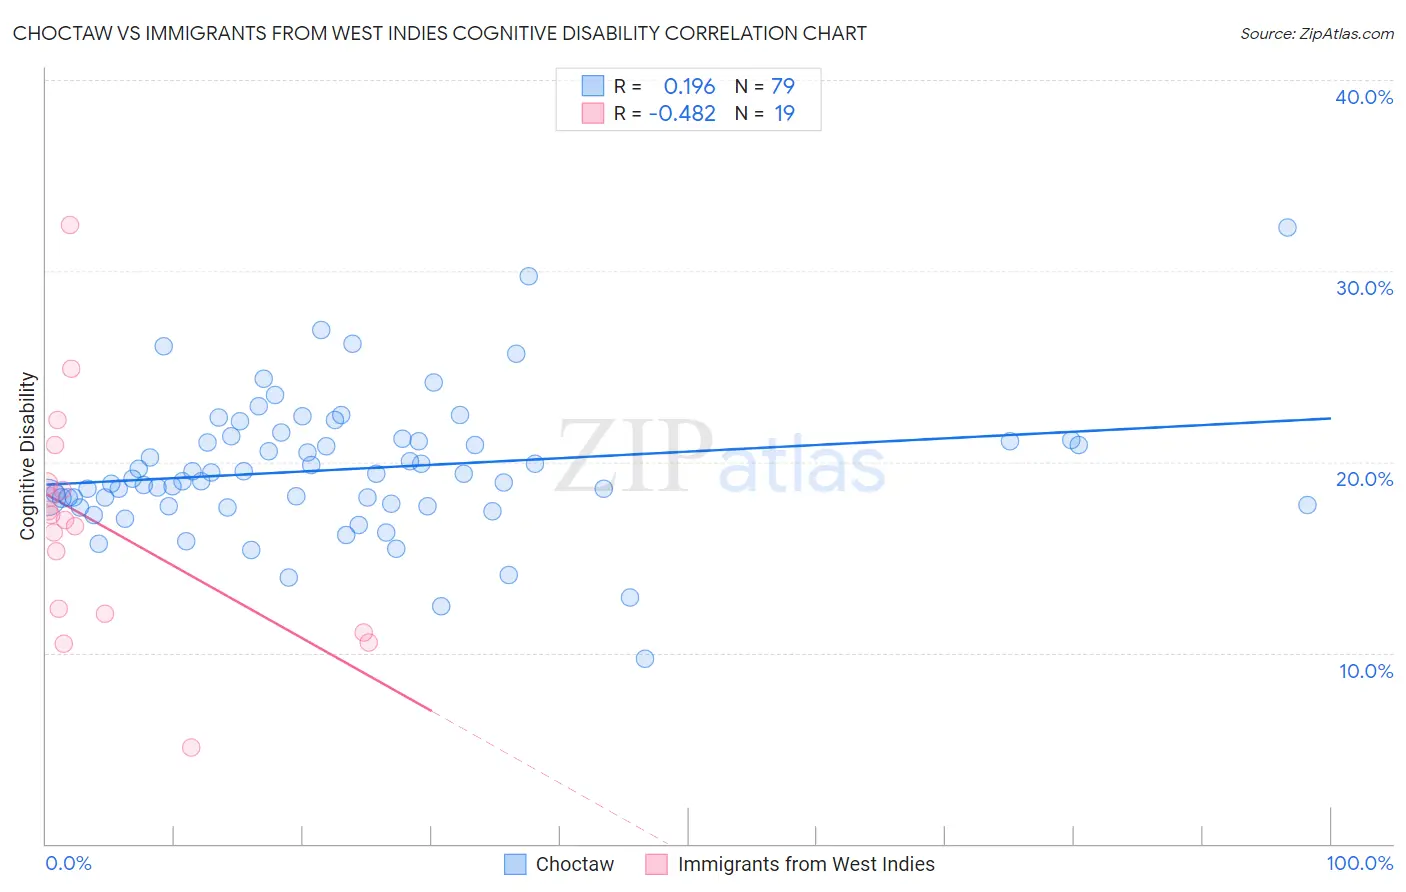Viewport: 1406px width, 892px height.
Task: Click the 0.0% x-axis label
Action: 68,863
